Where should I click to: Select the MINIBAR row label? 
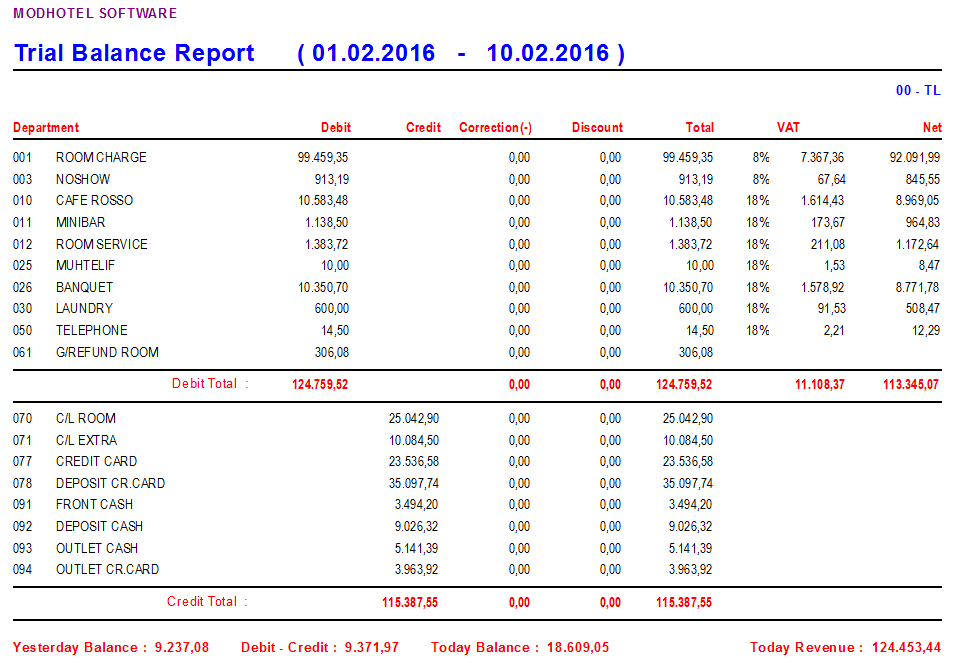(80, 223)
